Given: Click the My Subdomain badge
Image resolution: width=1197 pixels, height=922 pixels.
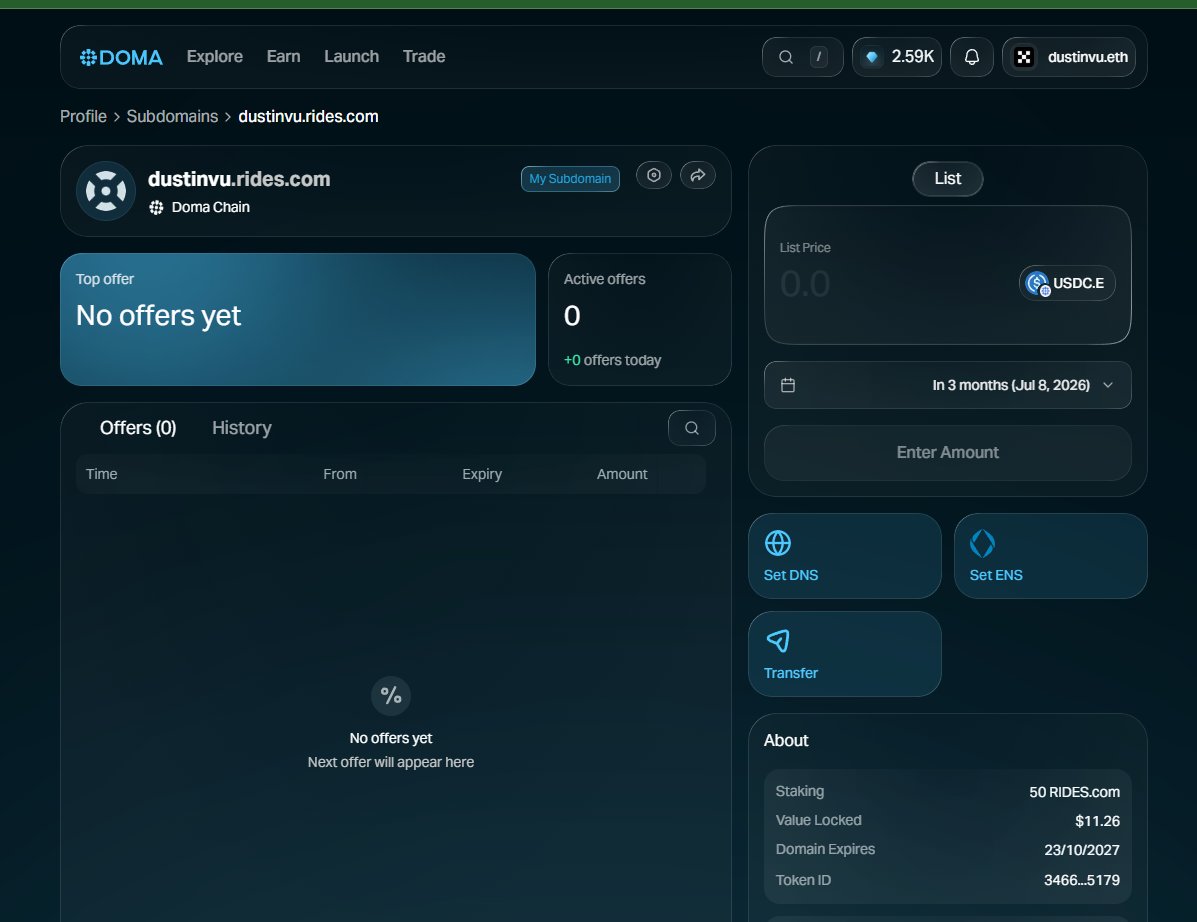Looking at the screenshot, I should coord(570,179).
